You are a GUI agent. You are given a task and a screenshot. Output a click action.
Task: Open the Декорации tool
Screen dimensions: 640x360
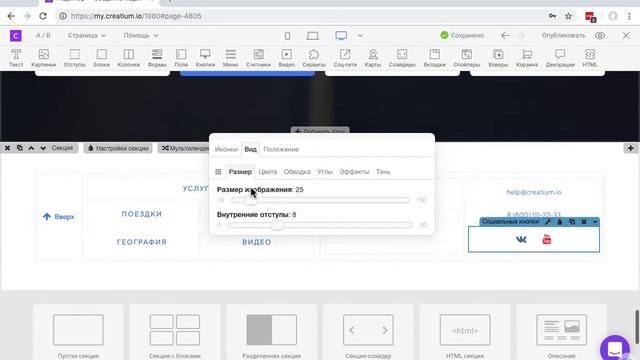point(560,58)
